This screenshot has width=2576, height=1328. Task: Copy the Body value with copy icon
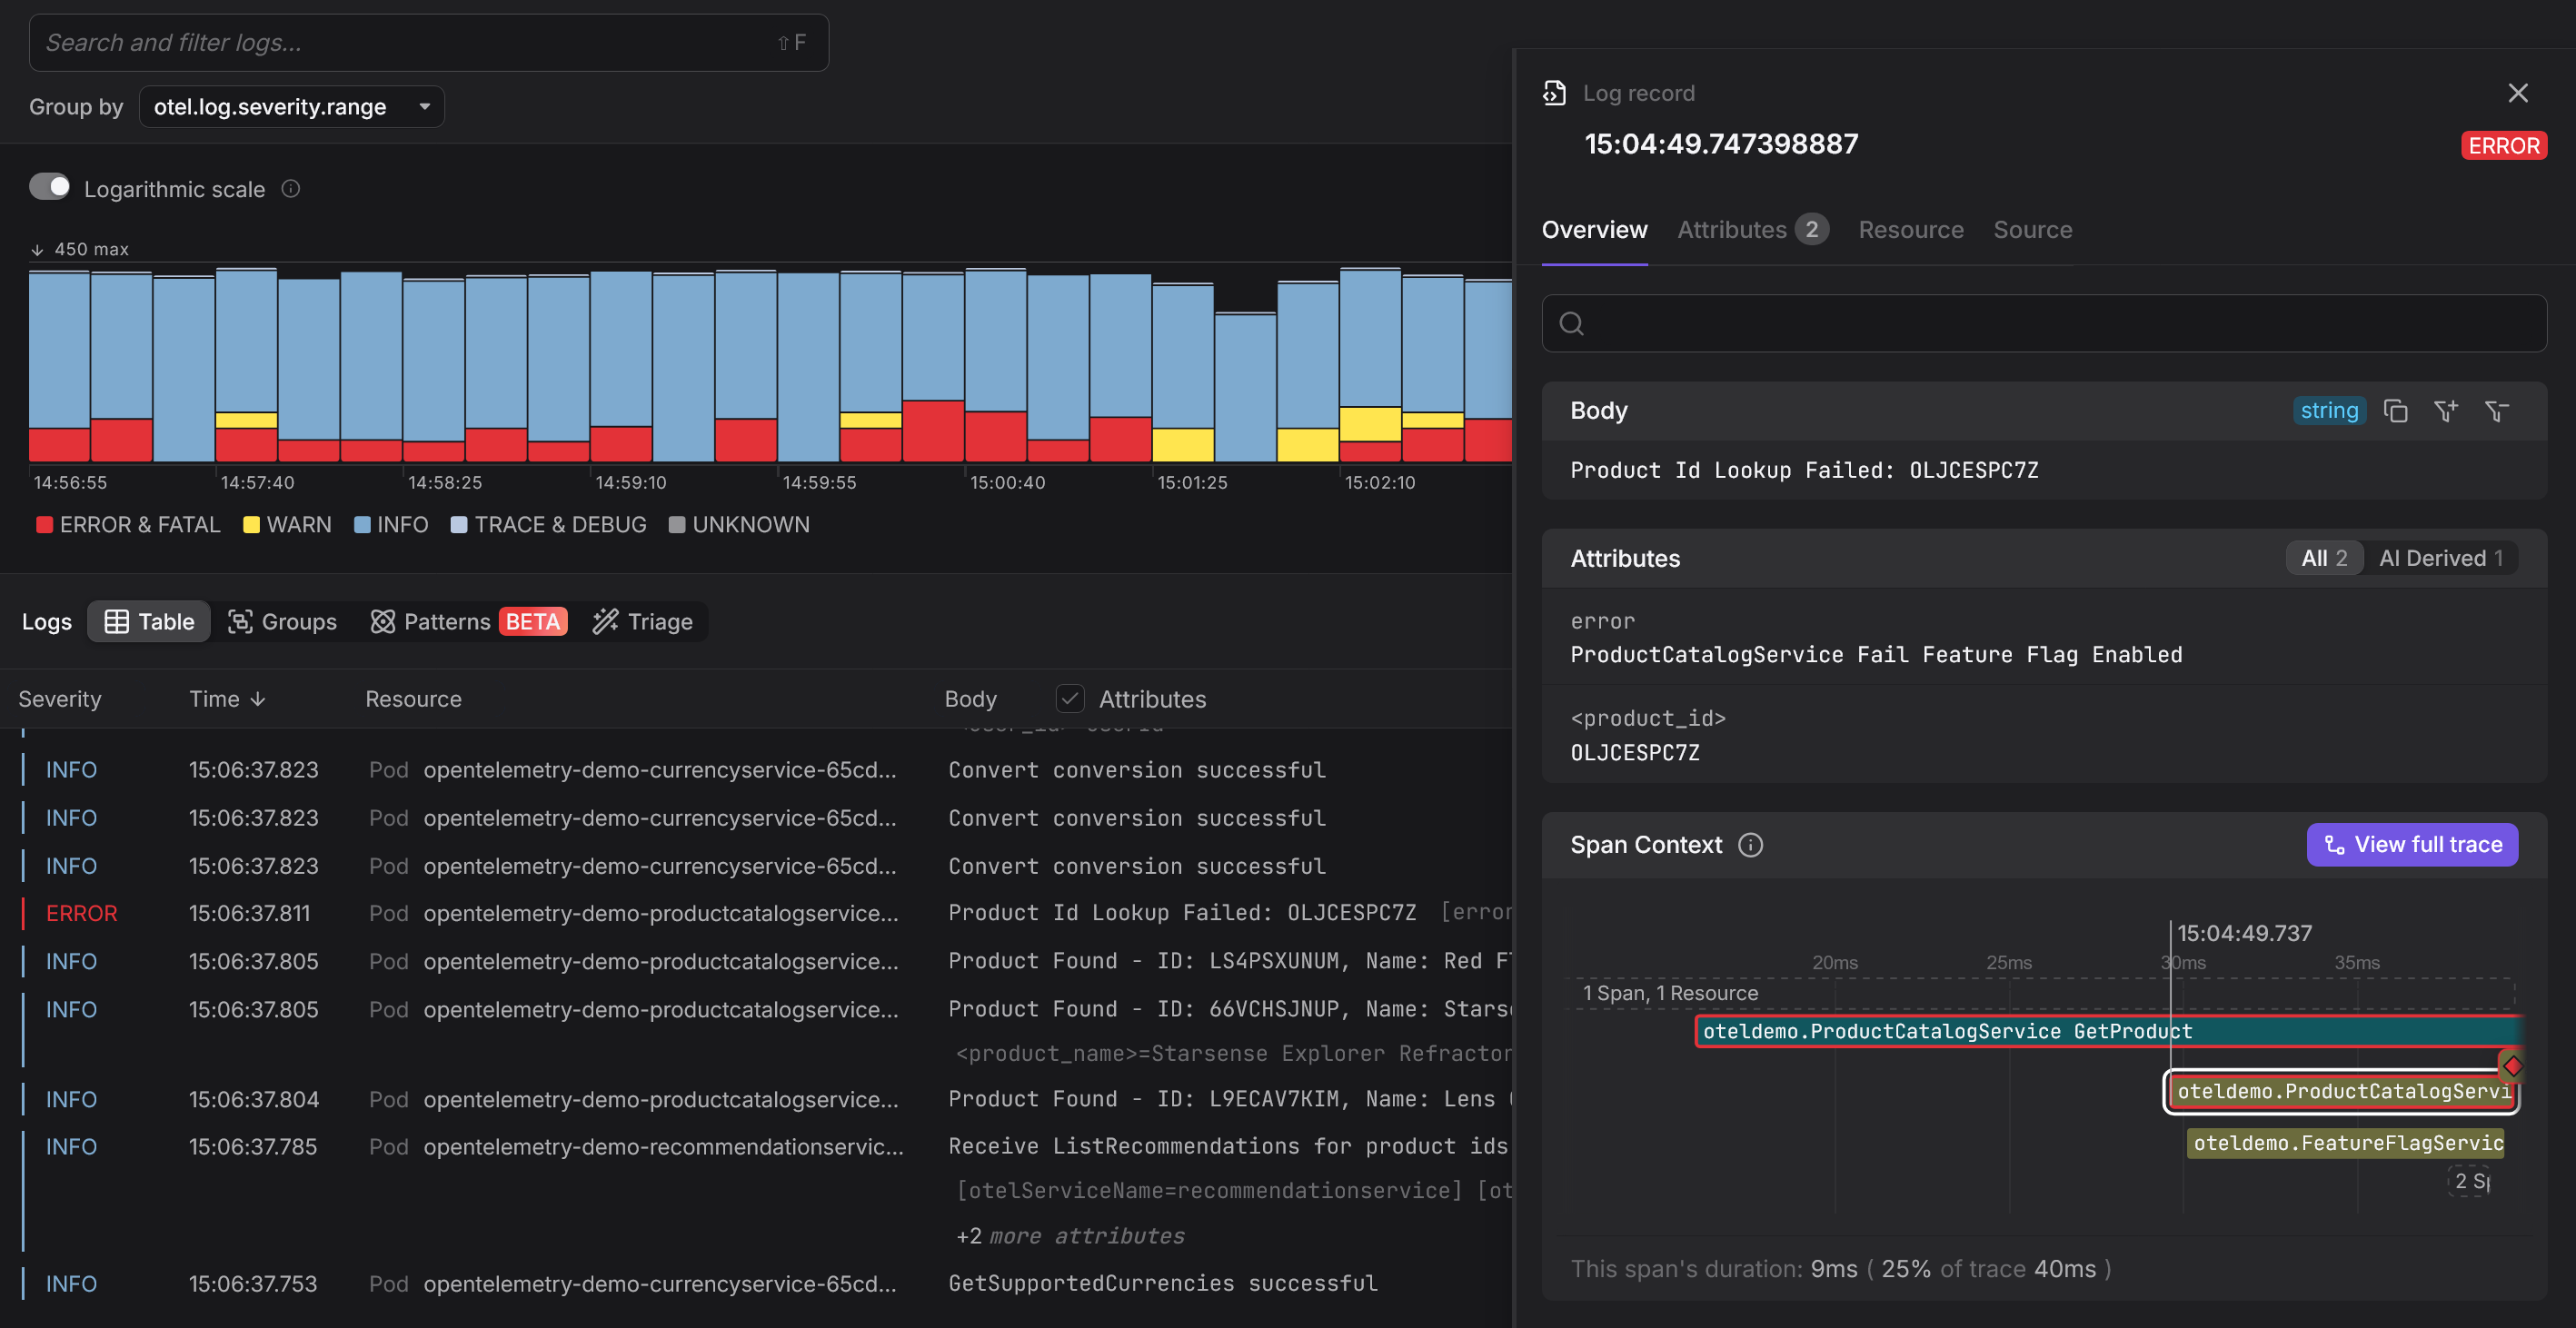[x=2395, y=411]
